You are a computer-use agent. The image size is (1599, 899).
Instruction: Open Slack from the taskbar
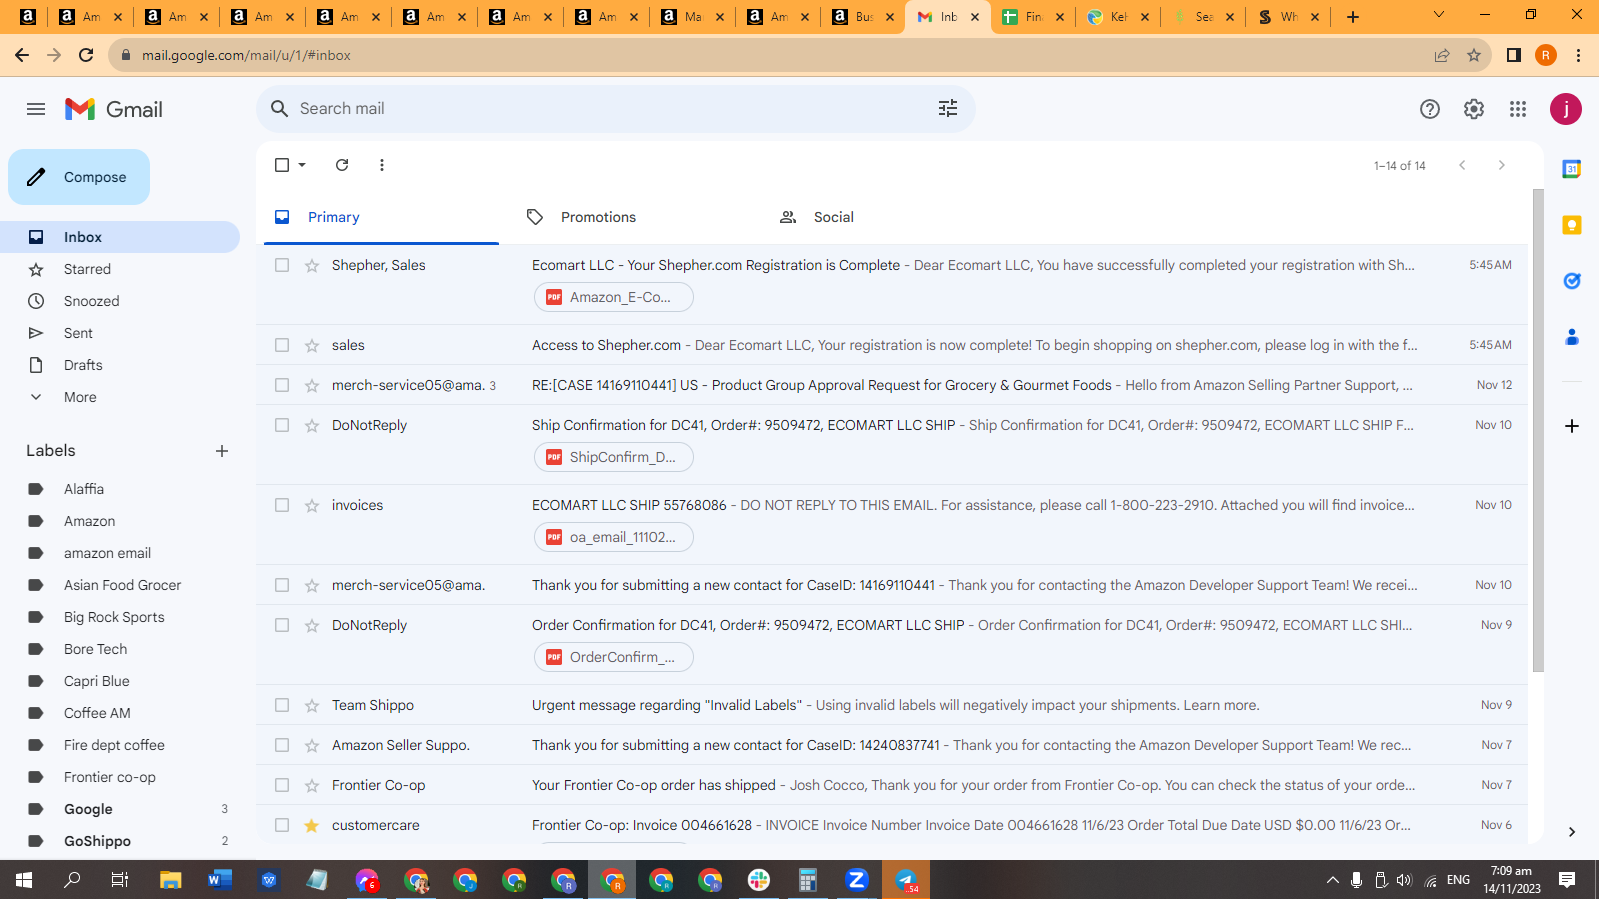coord(759,880)
